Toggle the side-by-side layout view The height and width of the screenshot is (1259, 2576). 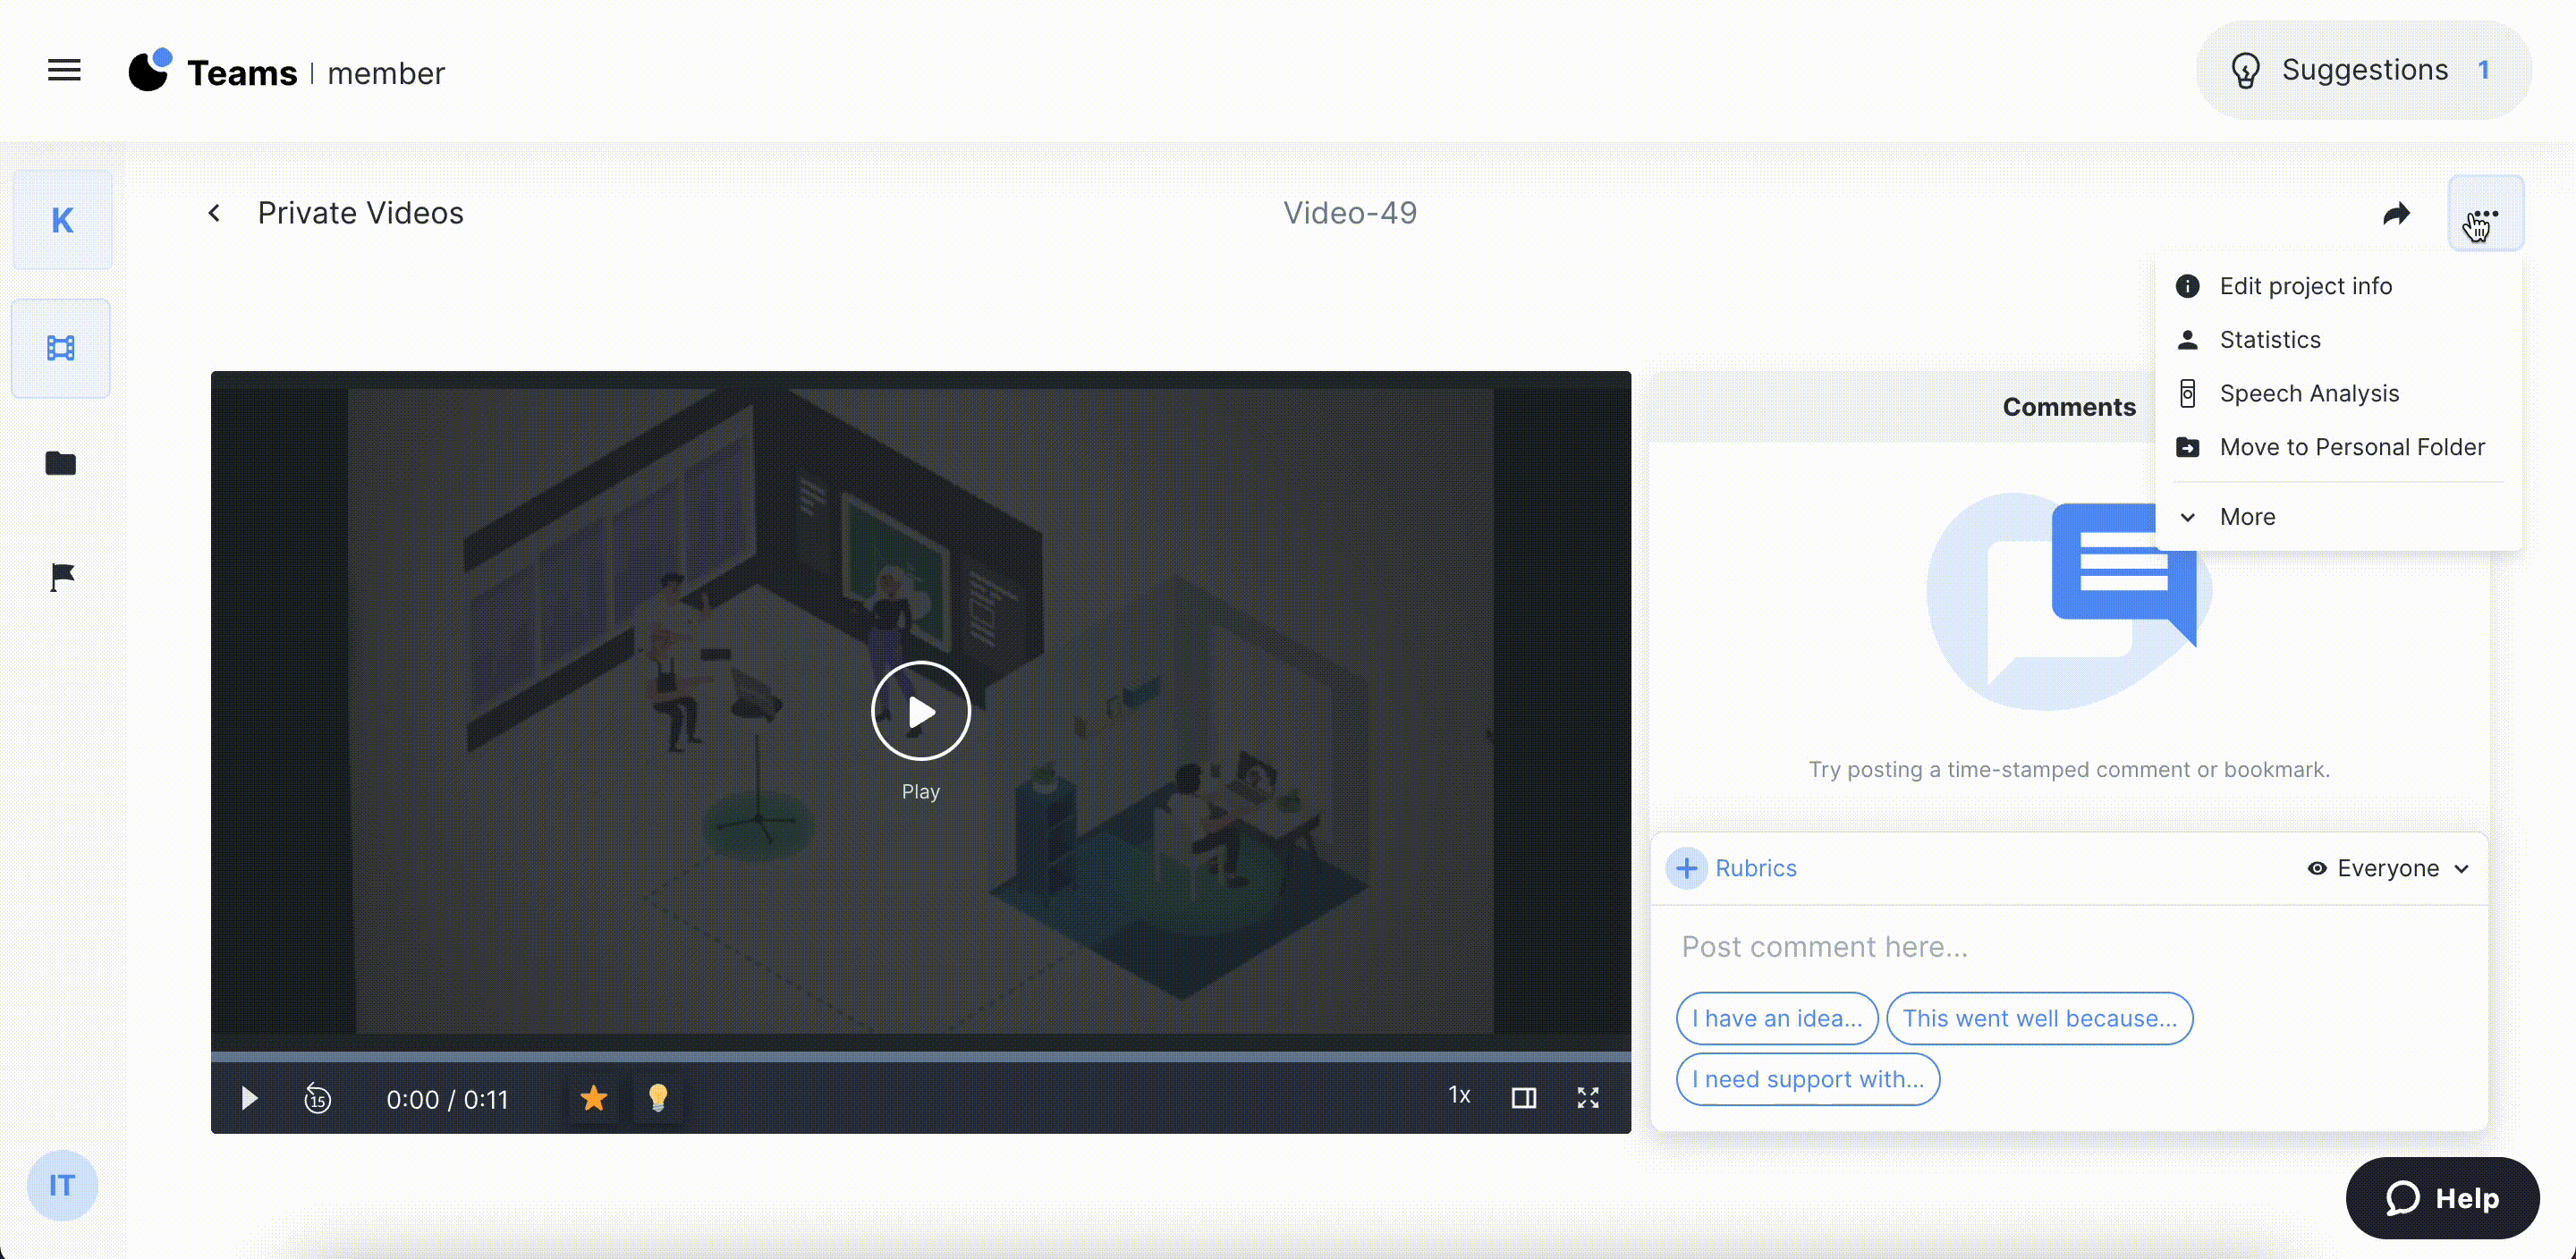[x=1523, y=1098]
